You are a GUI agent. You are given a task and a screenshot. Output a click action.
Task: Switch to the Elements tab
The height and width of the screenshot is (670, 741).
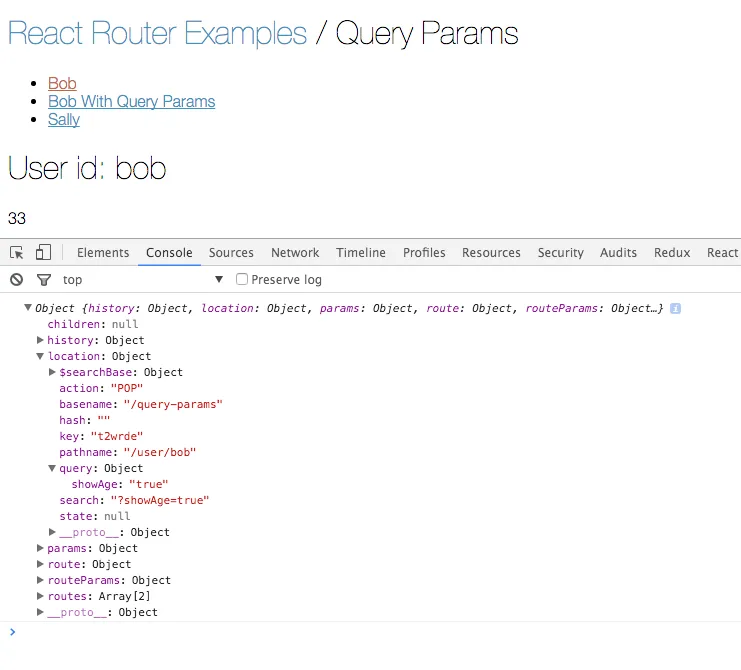[103, 253]
